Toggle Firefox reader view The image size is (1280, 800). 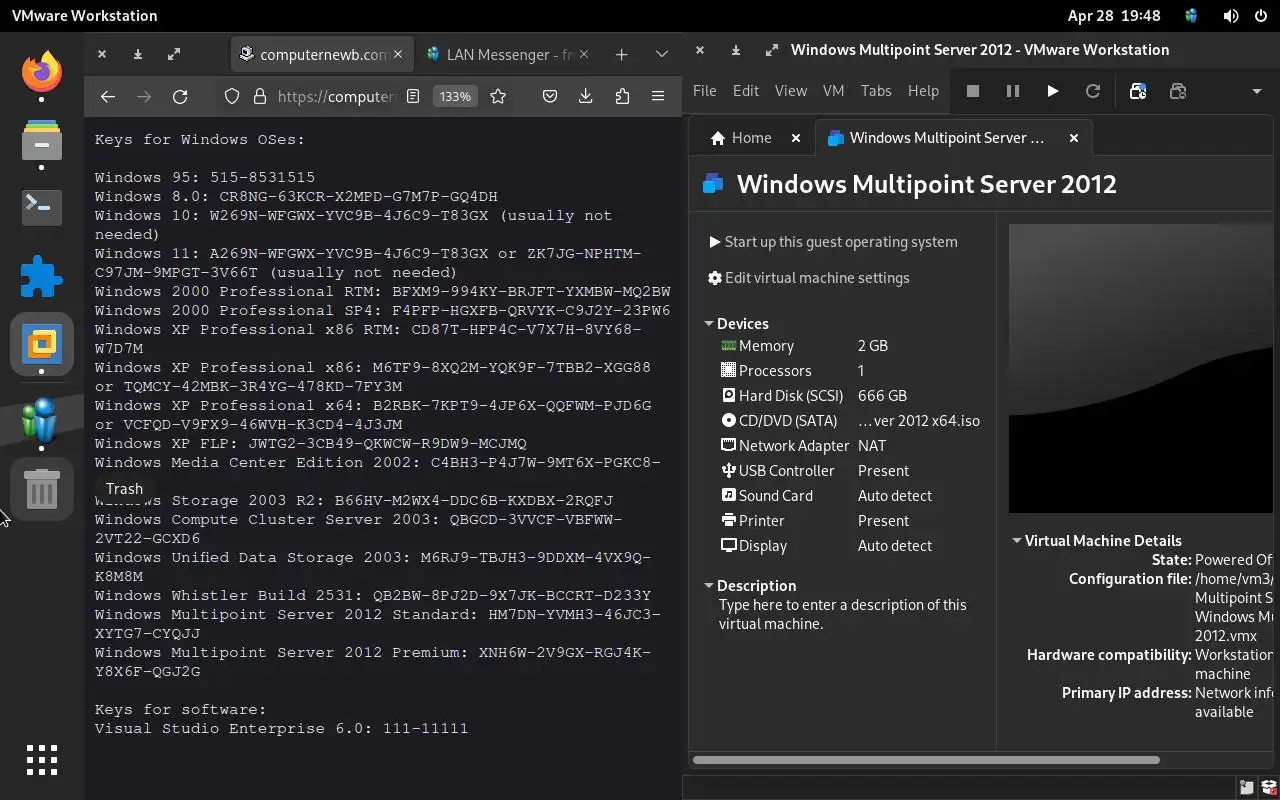tap(413, 96)
